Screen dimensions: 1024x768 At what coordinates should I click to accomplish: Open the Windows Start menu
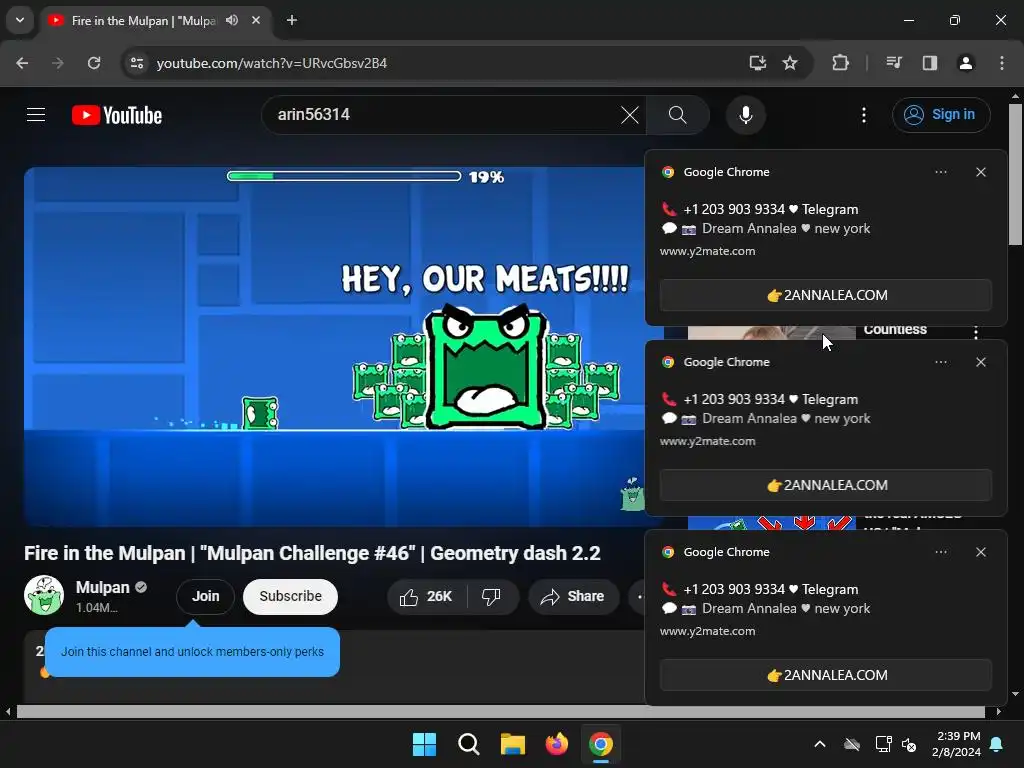(424, 744)
